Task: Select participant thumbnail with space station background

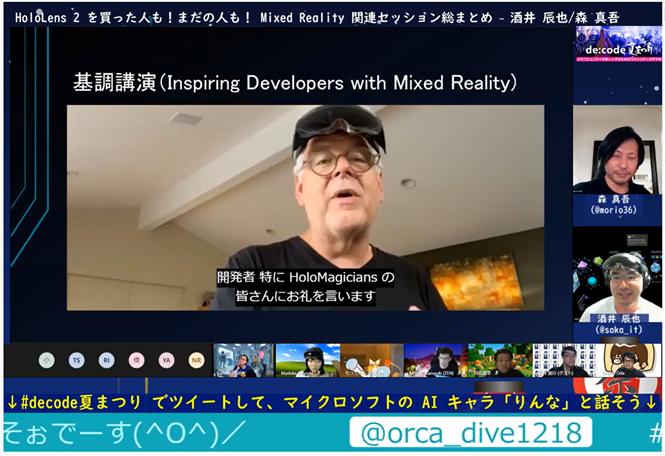Action: pos(243,361)
